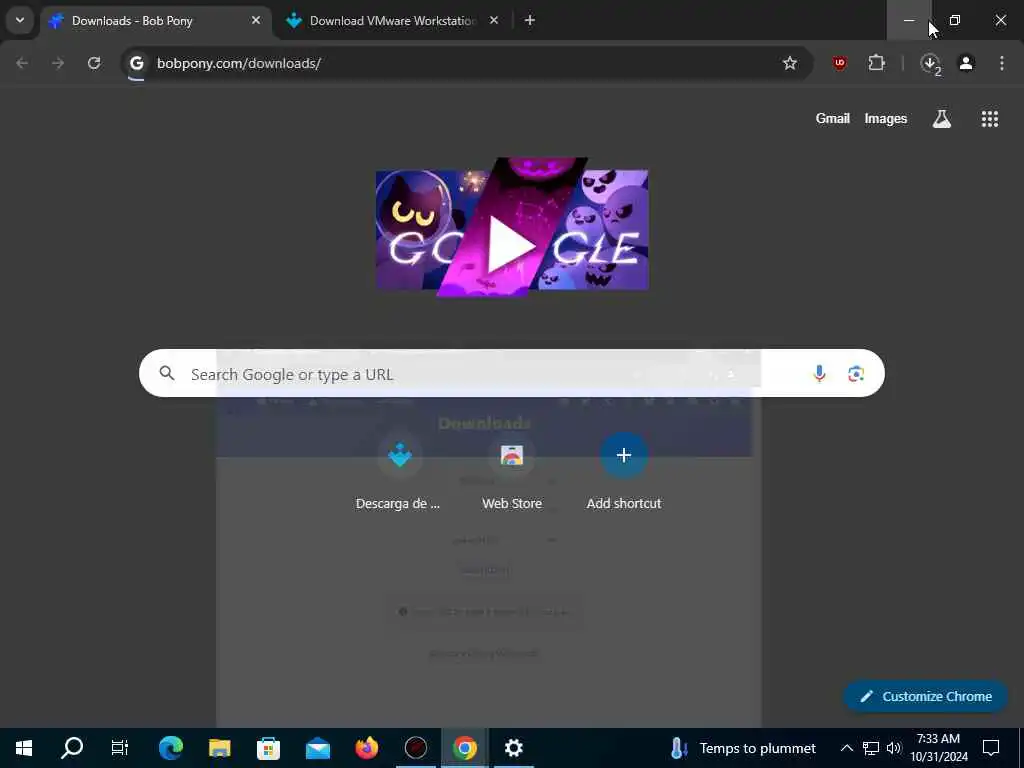
Task: Open the Descarga de ... shortcut
Action: coord(399,472)
